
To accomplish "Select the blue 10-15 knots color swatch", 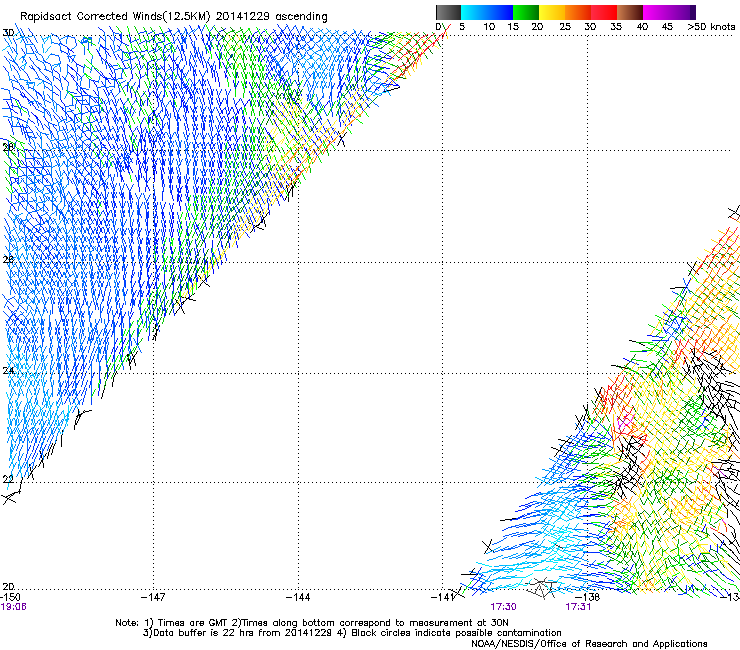I will click(x=500, y=12).
